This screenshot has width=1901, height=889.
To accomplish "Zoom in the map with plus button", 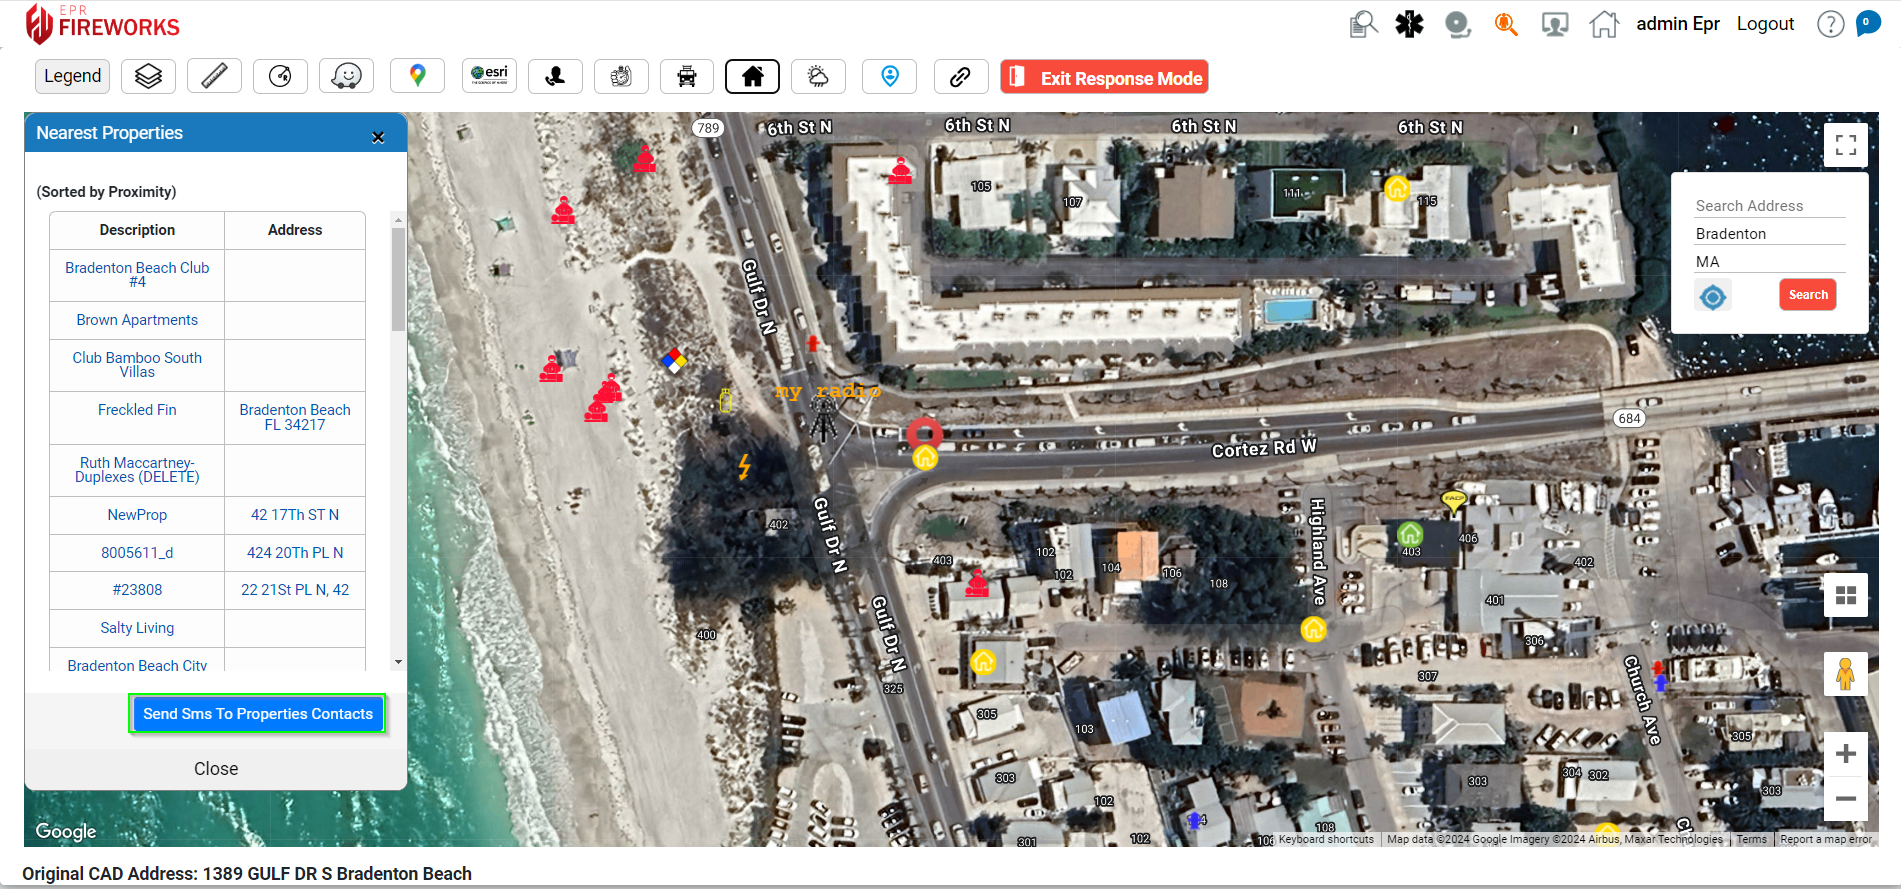I will [x=1845, y=754].
